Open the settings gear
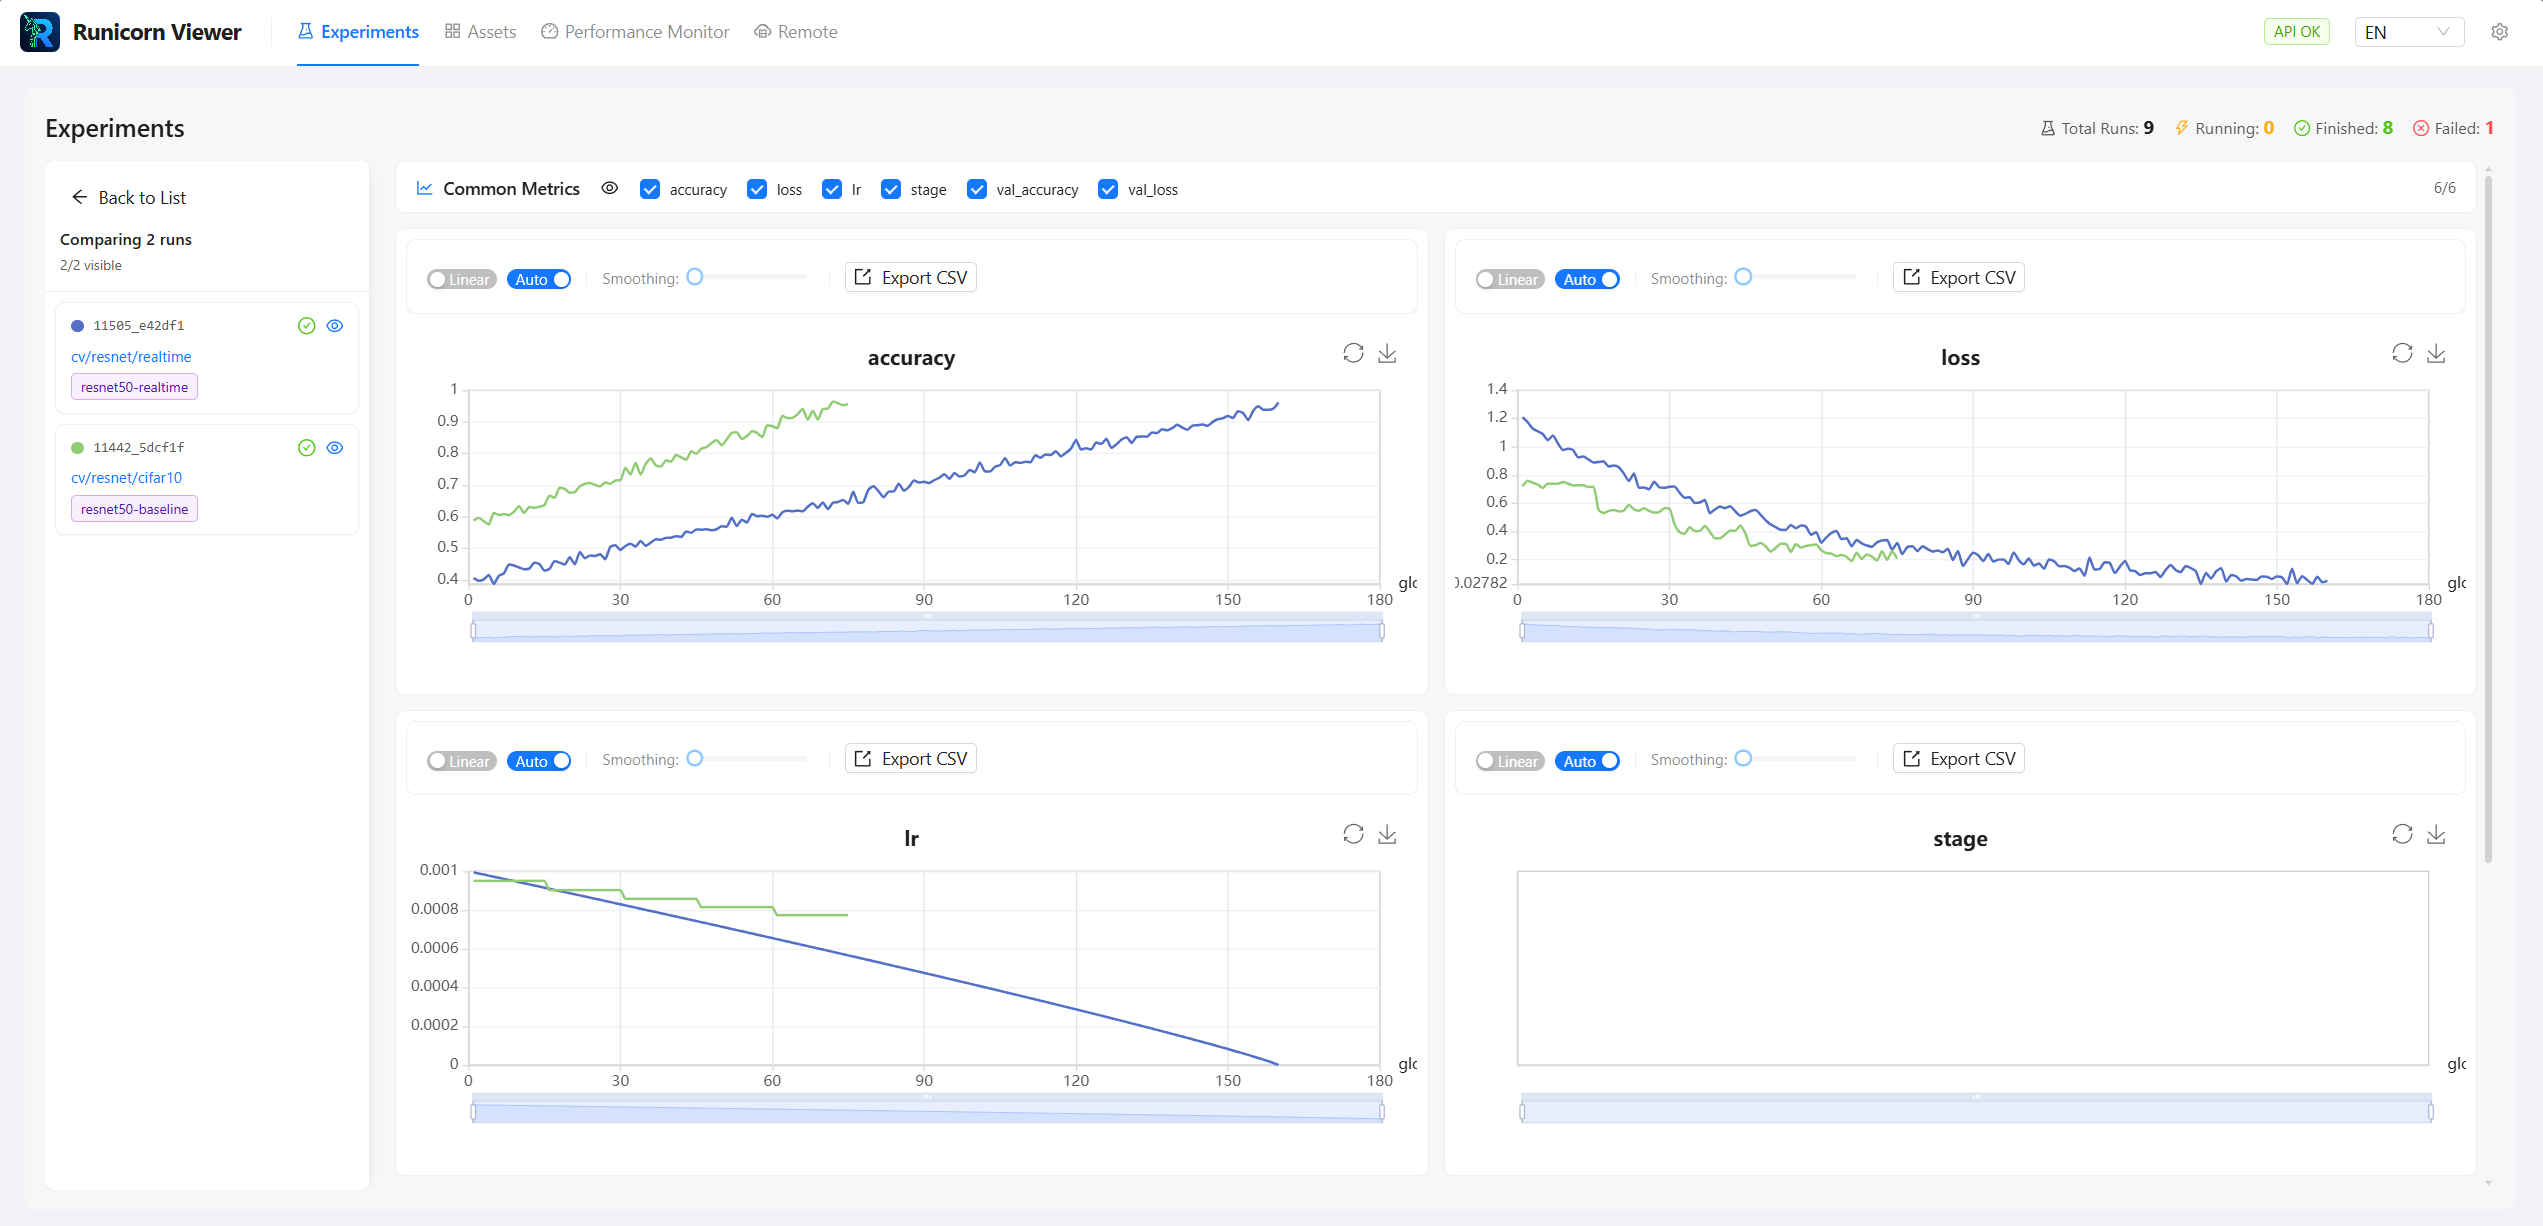The height and width of the screenshot is (1226, 2543). click(x=2500, y=31)
